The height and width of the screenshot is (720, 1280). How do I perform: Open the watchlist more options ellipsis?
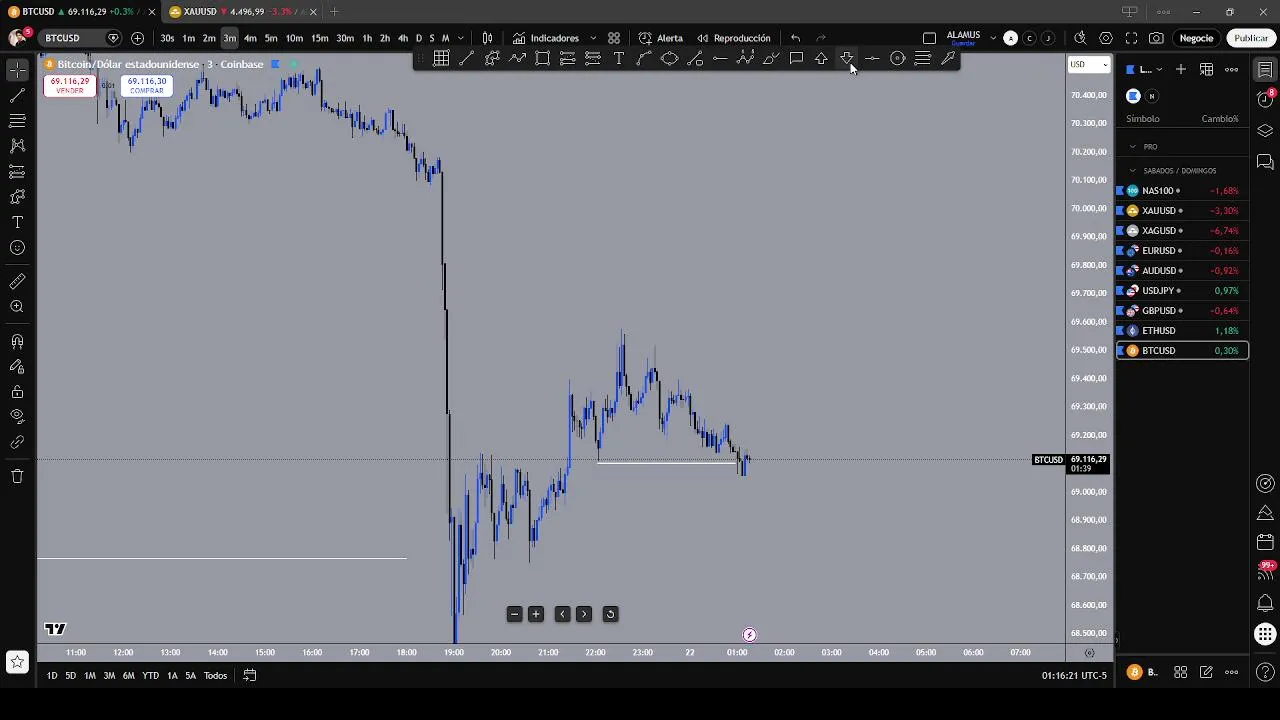click(x=1232, y=69)
